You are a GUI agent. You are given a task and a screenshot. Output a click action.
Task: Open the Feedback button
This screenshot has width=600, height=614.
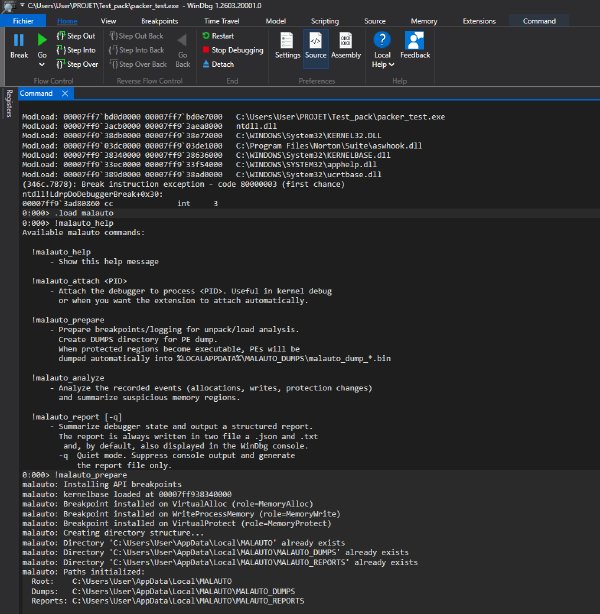coord(415,45)
